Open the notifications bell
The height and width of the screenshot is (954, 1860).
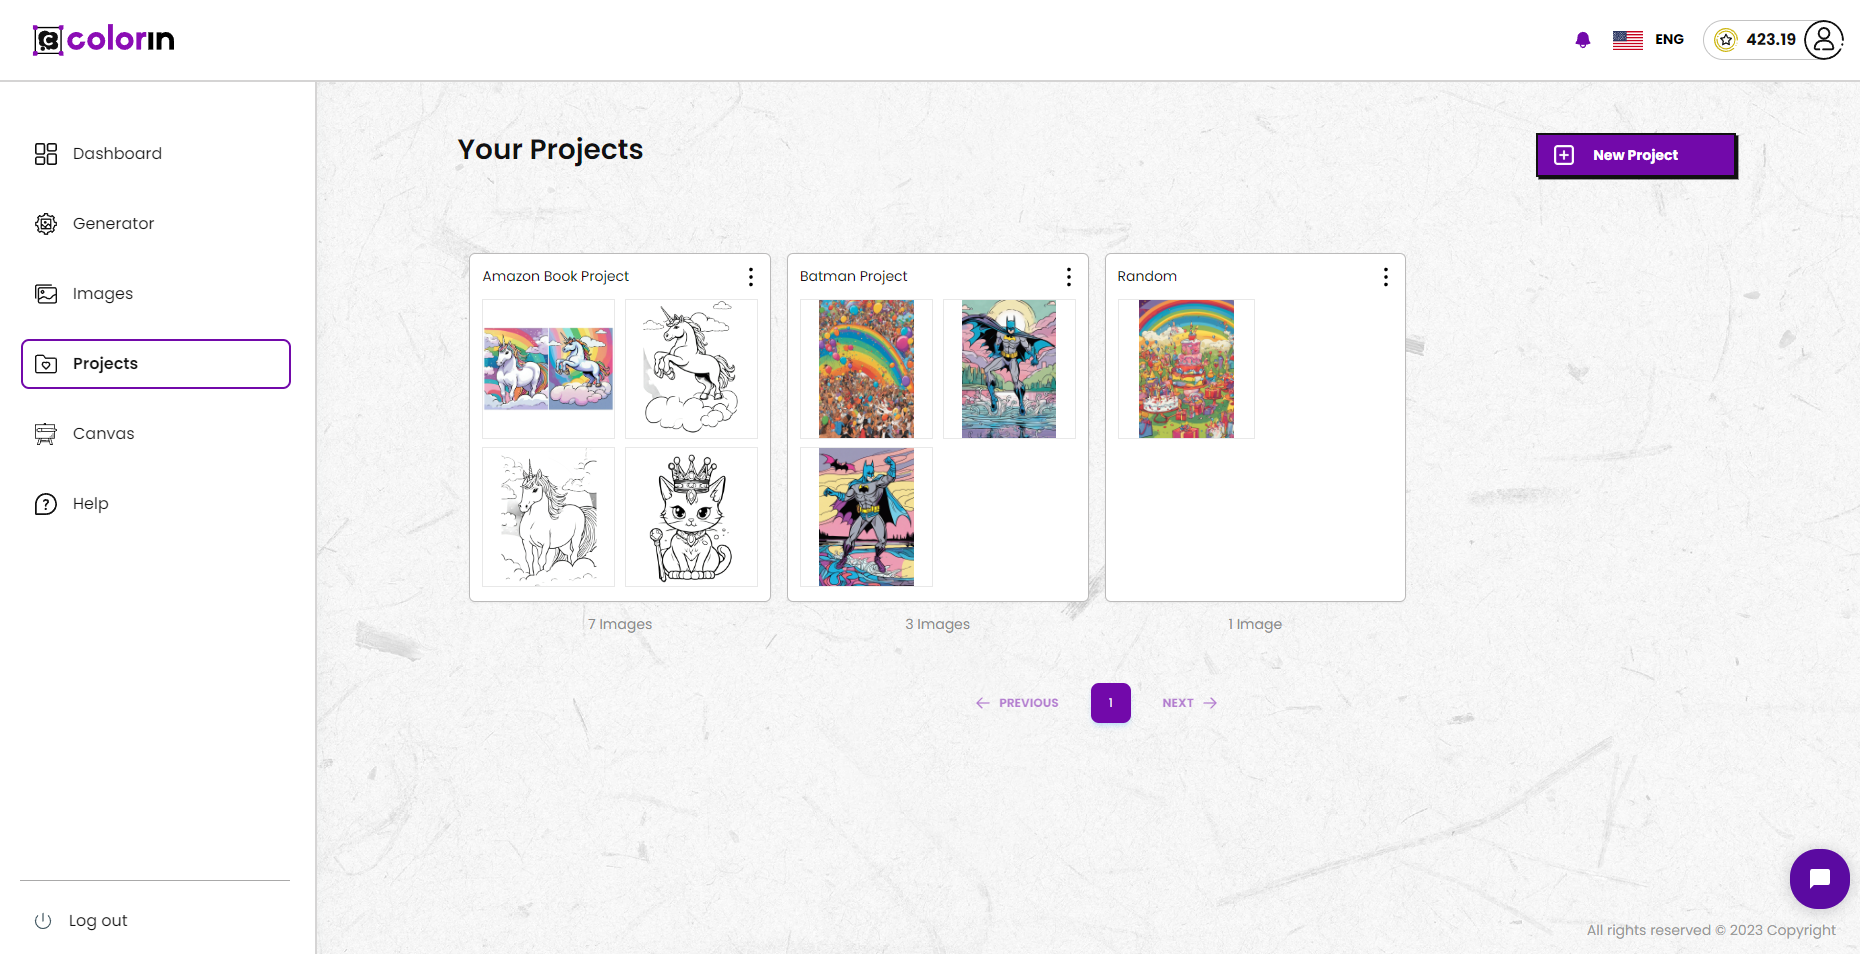click(1582, 40)
